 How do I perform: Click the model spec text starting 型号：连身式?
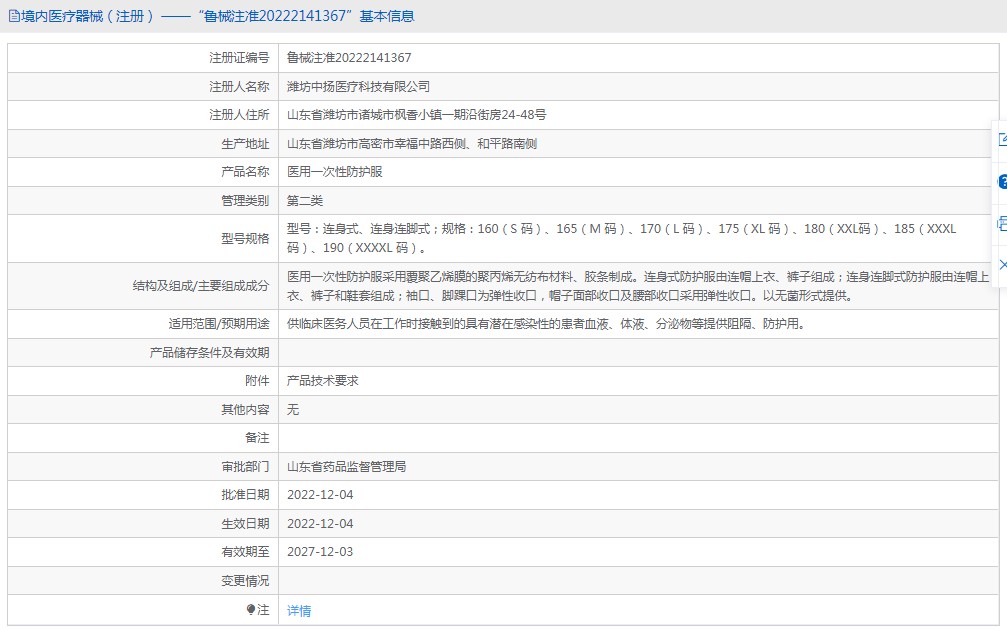[x=622, y=238]
